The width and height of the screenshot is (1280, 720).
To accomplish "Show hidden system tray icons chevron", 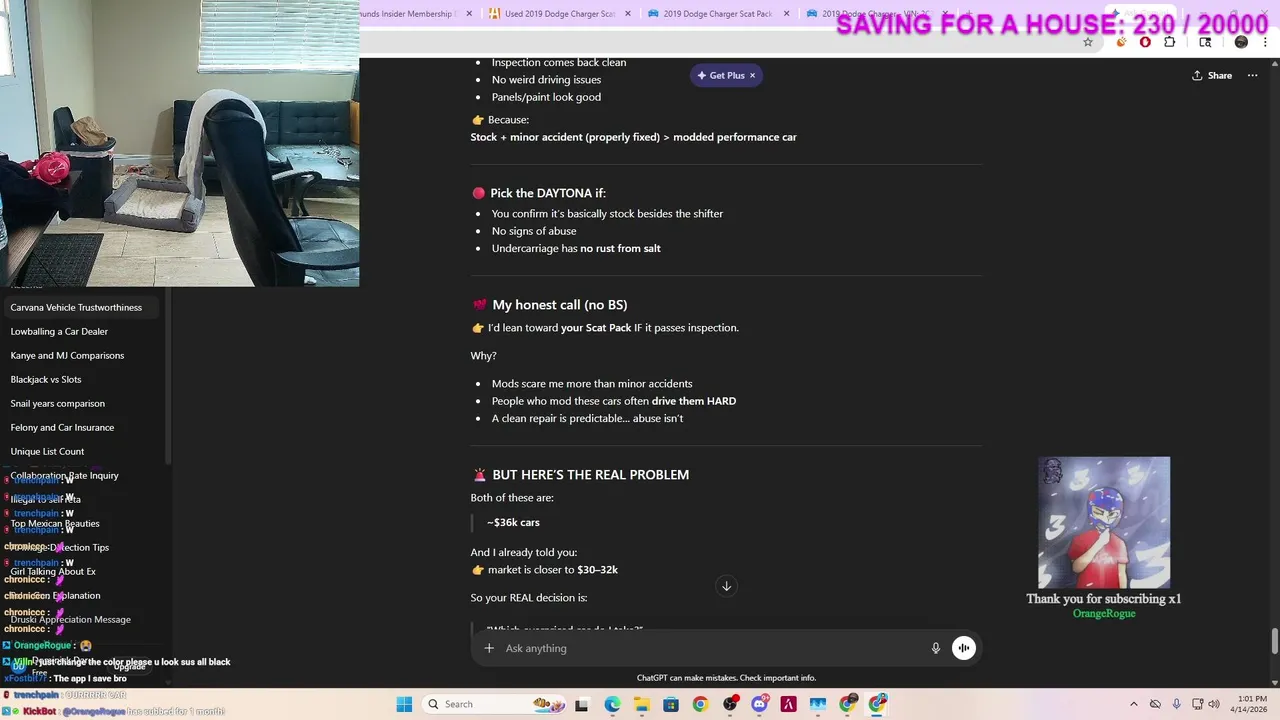I will 1133,704.
